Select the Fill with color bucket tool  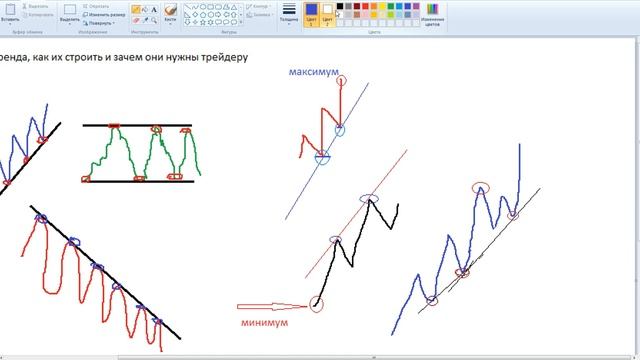pyautogui.click(x=145, y=9)
